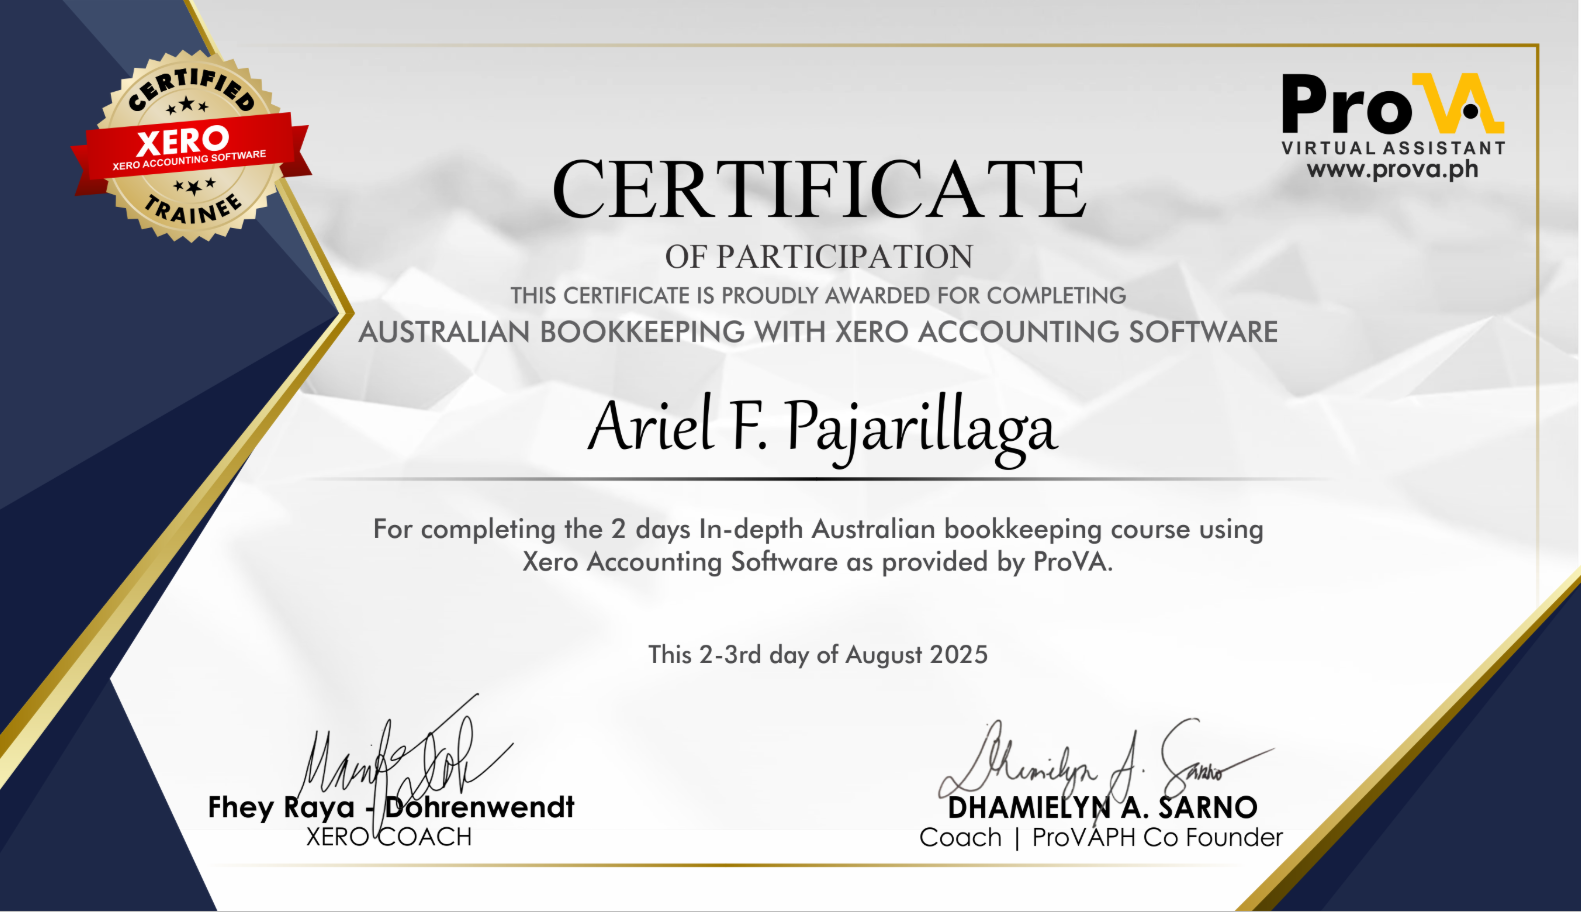The height and width of the screenshot is (912, 1581).
Task: Click the 'OF PARTICIPATION' text
Action: [819, 257]
